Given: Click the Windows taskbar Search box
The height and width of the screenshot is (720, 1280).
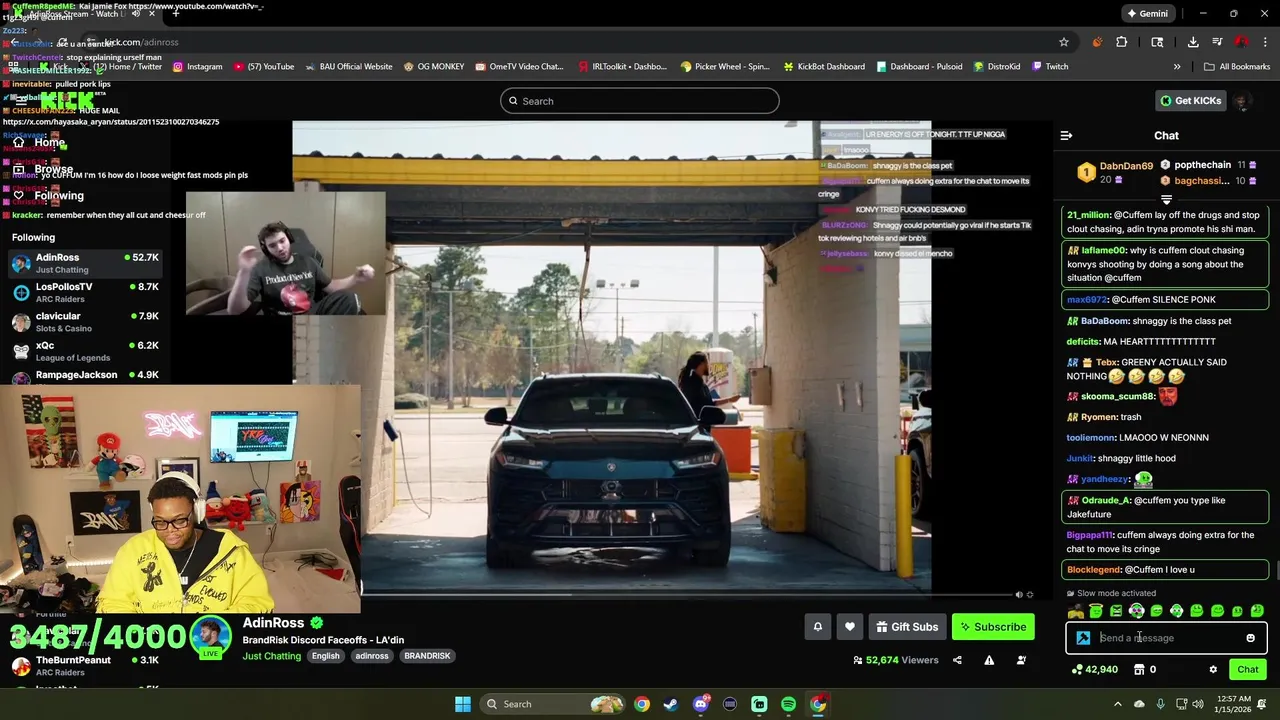Looking at the screenshot, I should (554, 704).
